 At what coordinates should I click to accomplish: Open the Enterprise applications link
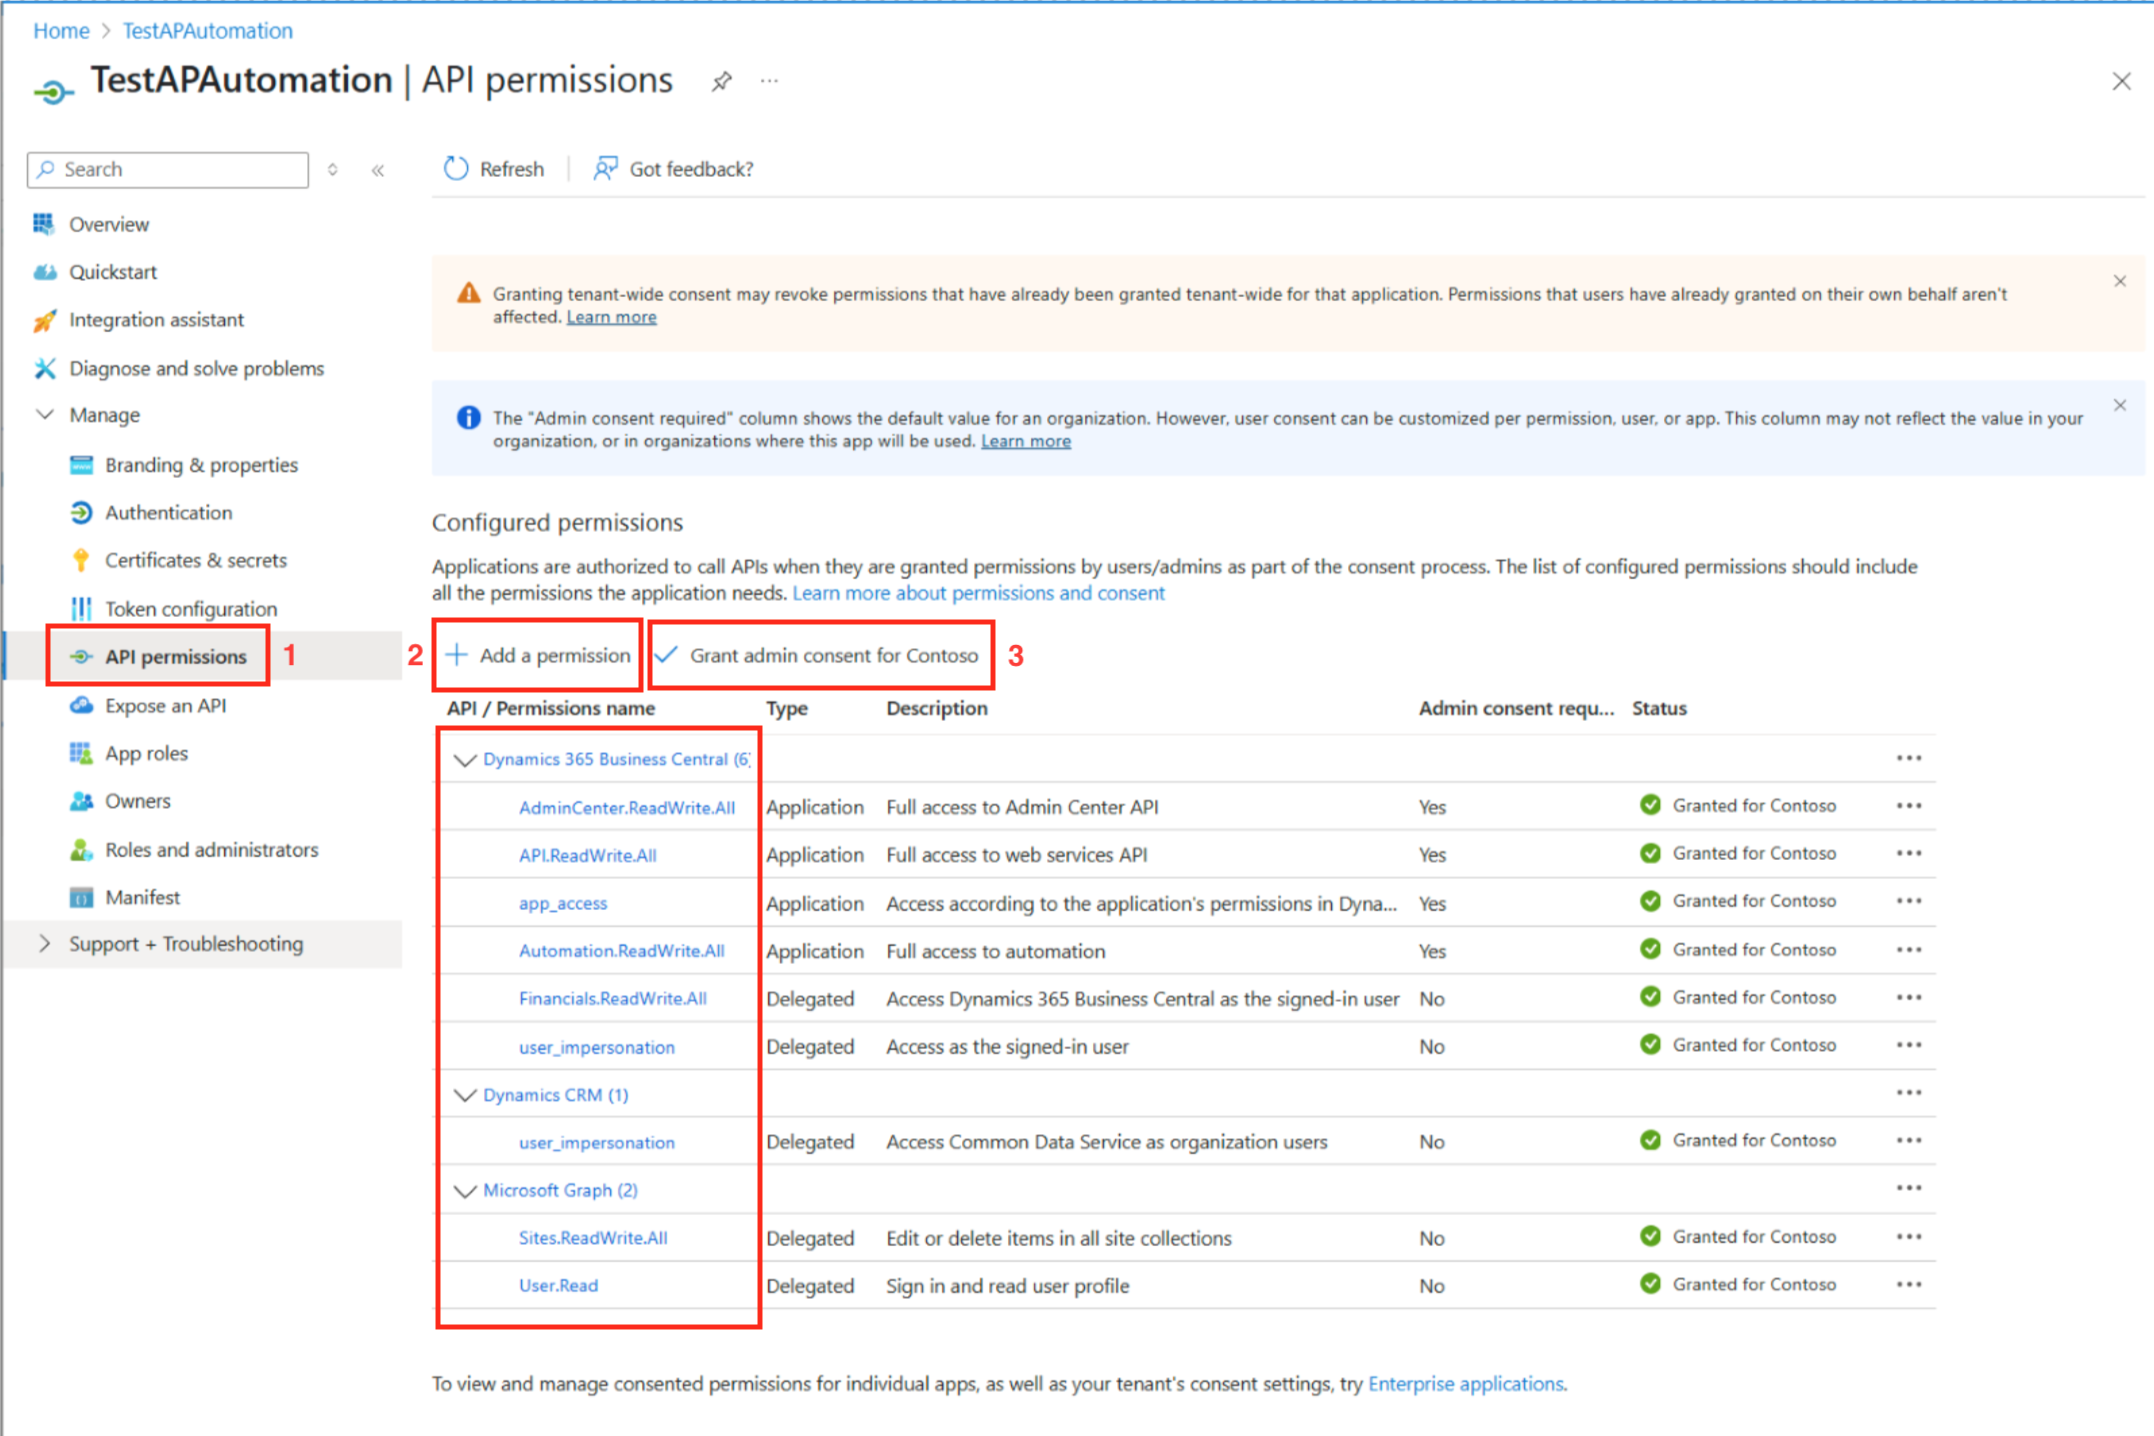1464,1383
